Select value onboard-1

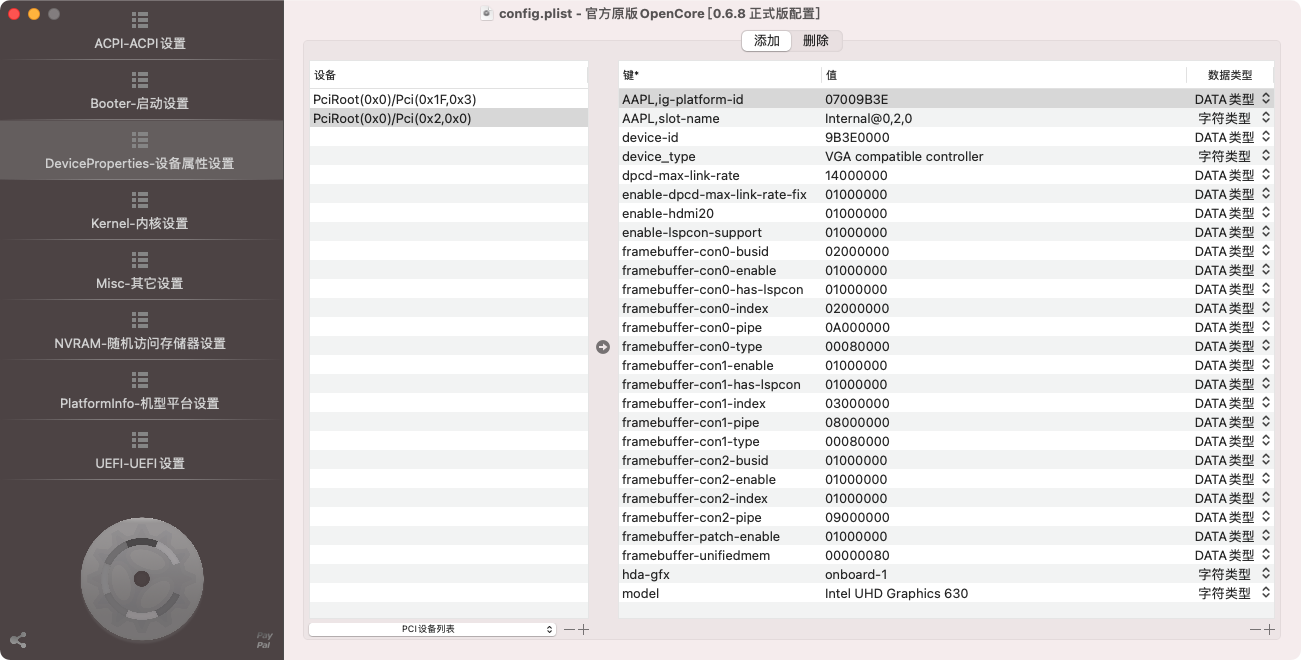pyautogui.click(x=856, y=574)
